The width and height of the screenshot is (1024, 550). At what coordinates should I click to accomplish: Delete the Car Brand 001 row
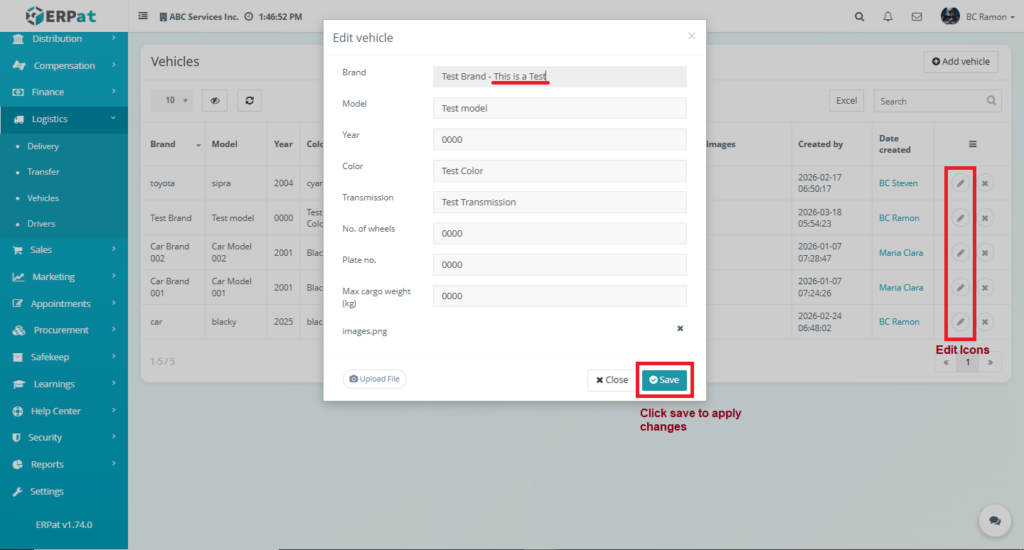coord(985,287)
